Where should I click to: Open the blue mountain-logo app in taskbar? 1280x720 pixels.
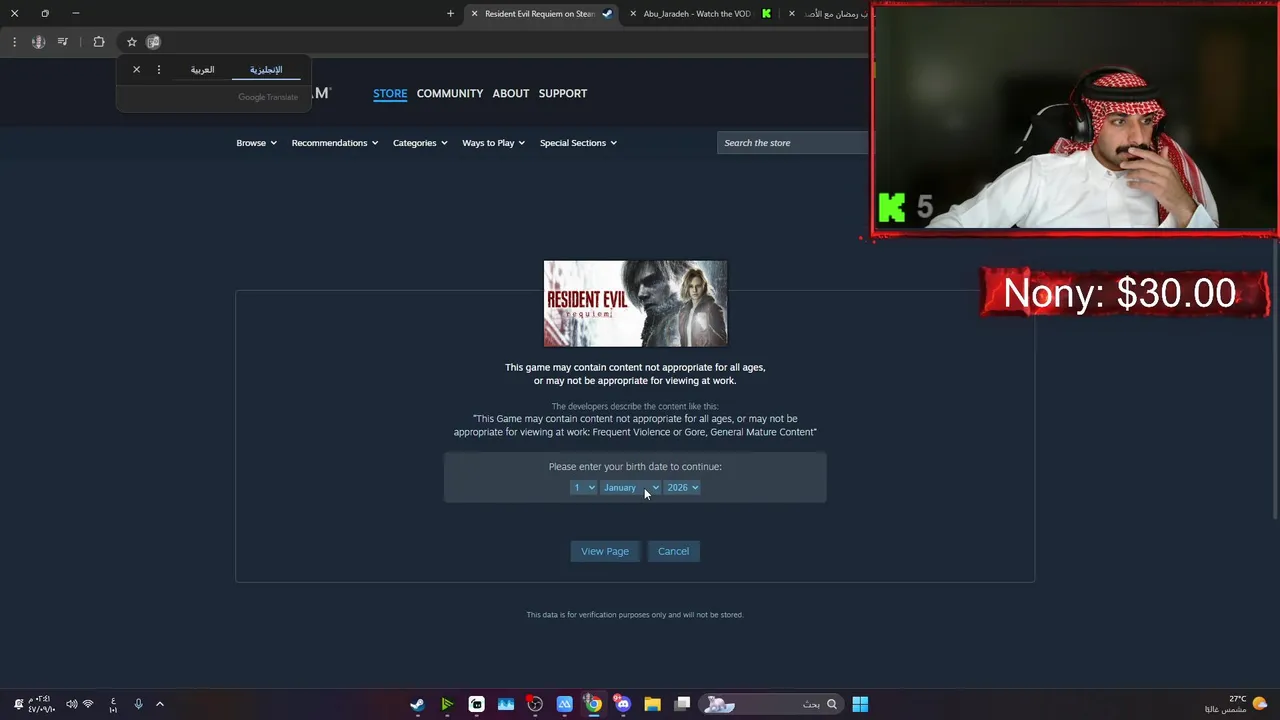(x=564, y=704)
